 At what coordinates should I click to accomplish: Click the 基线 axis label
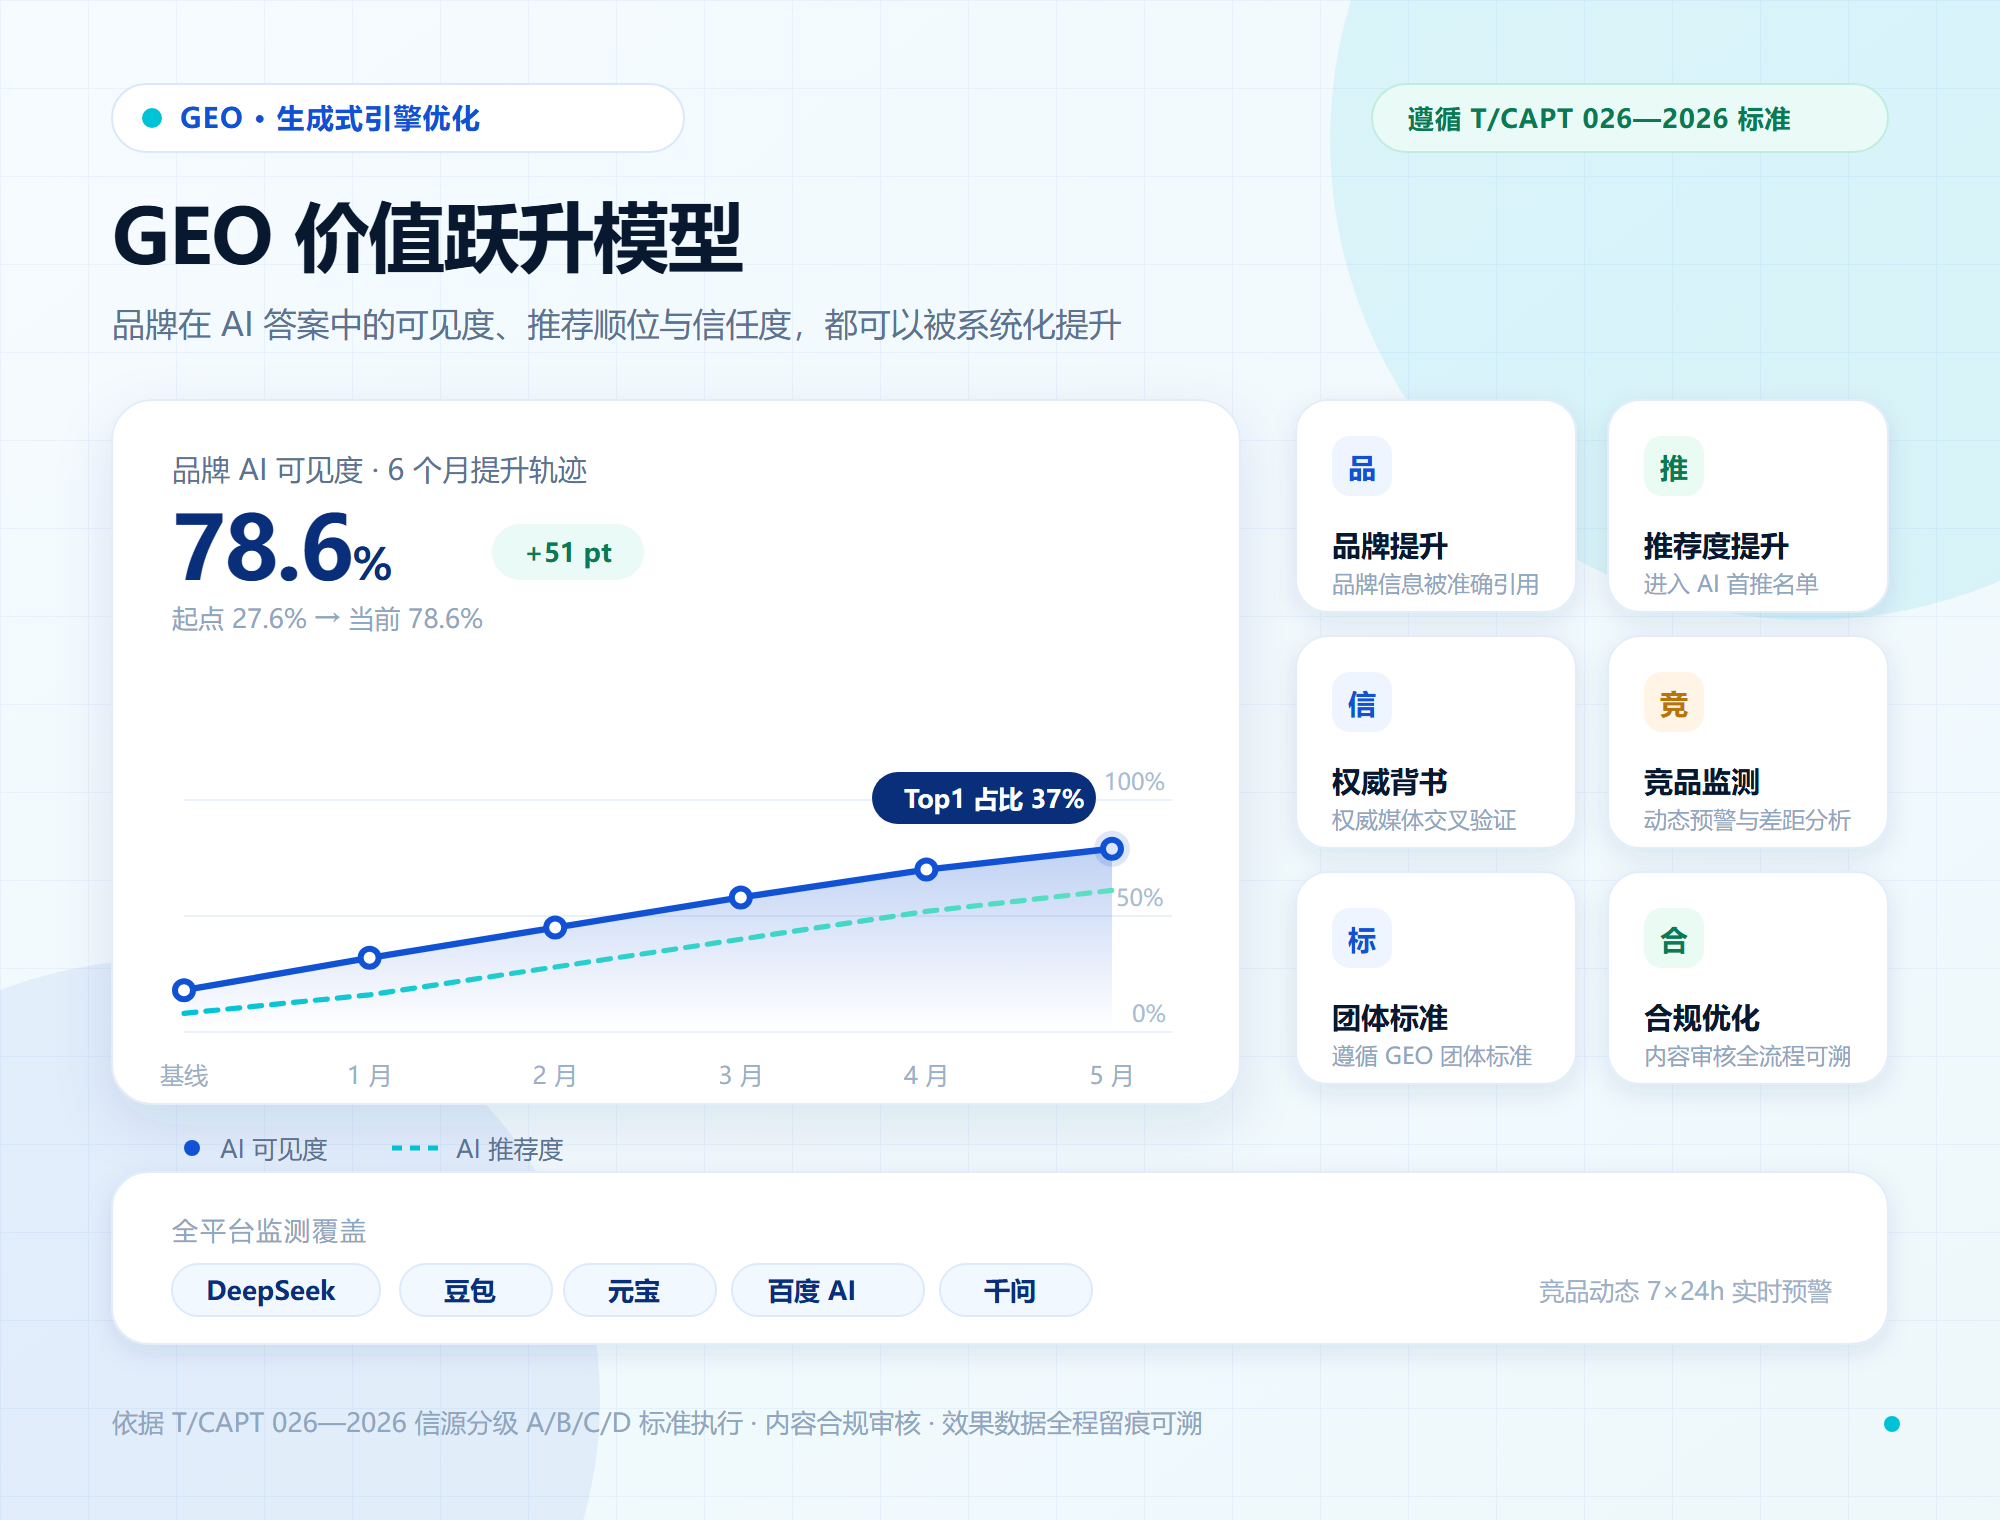tap(184, 1076)
